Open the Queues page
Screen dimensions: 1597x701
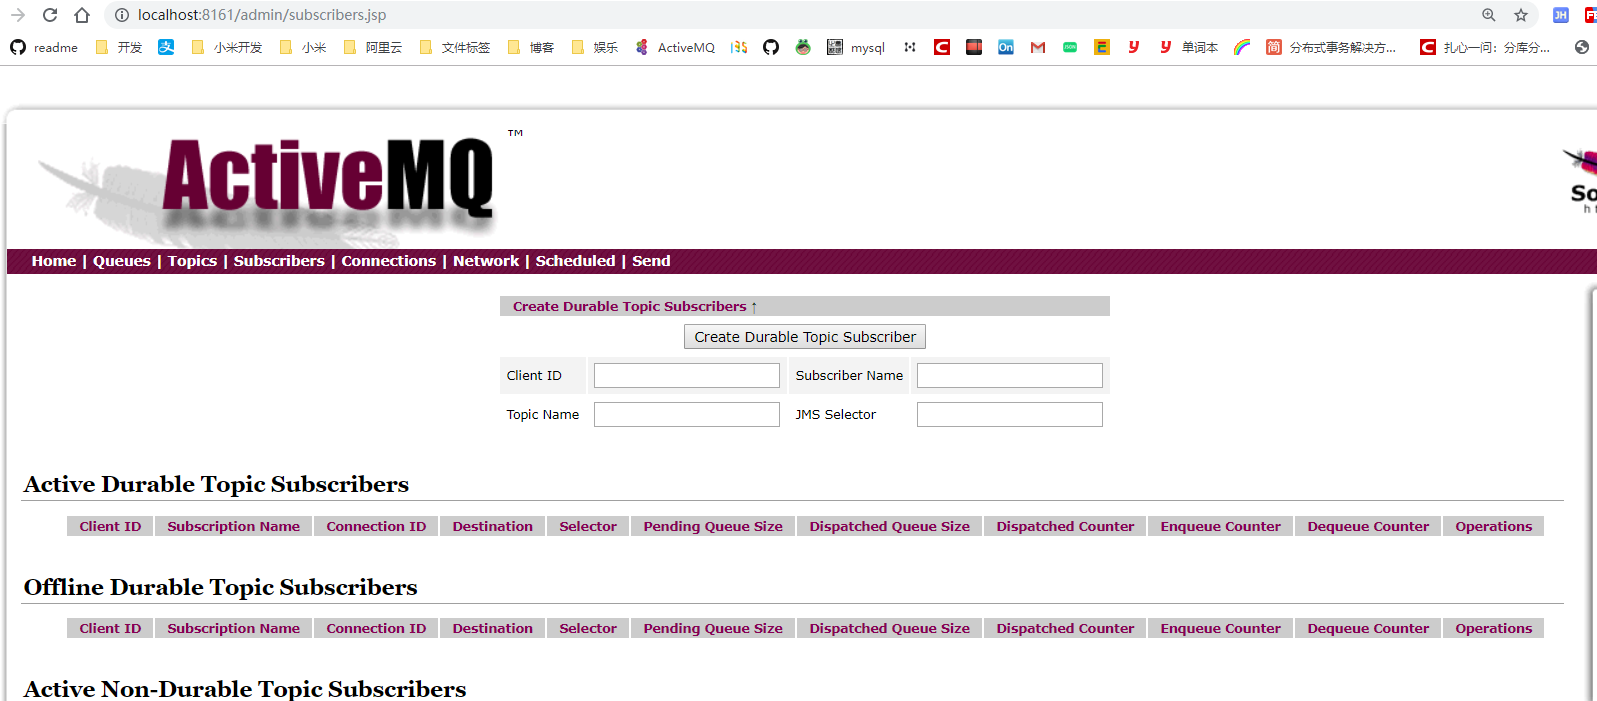pos(122,261)
